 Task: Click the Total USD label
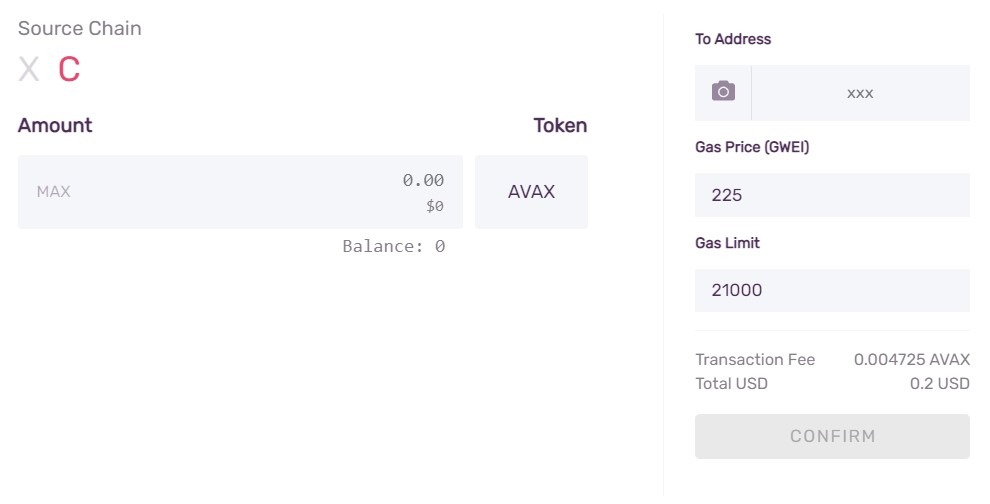point(731,383)
